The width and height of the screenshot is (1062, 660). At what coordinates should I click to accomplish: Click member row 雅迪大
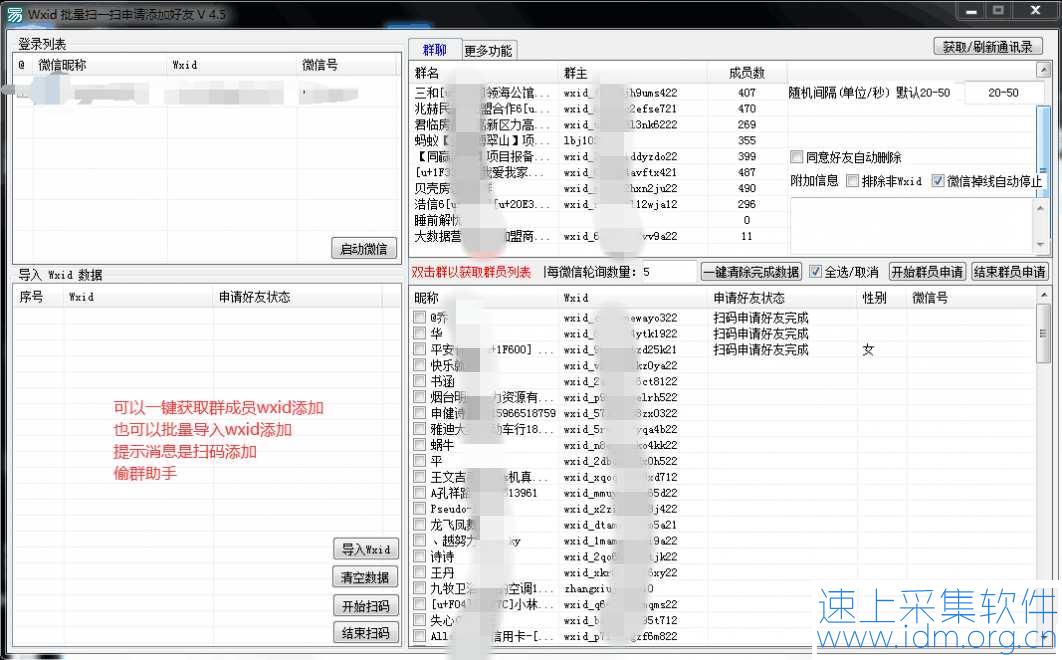click(x=724, y=429)
